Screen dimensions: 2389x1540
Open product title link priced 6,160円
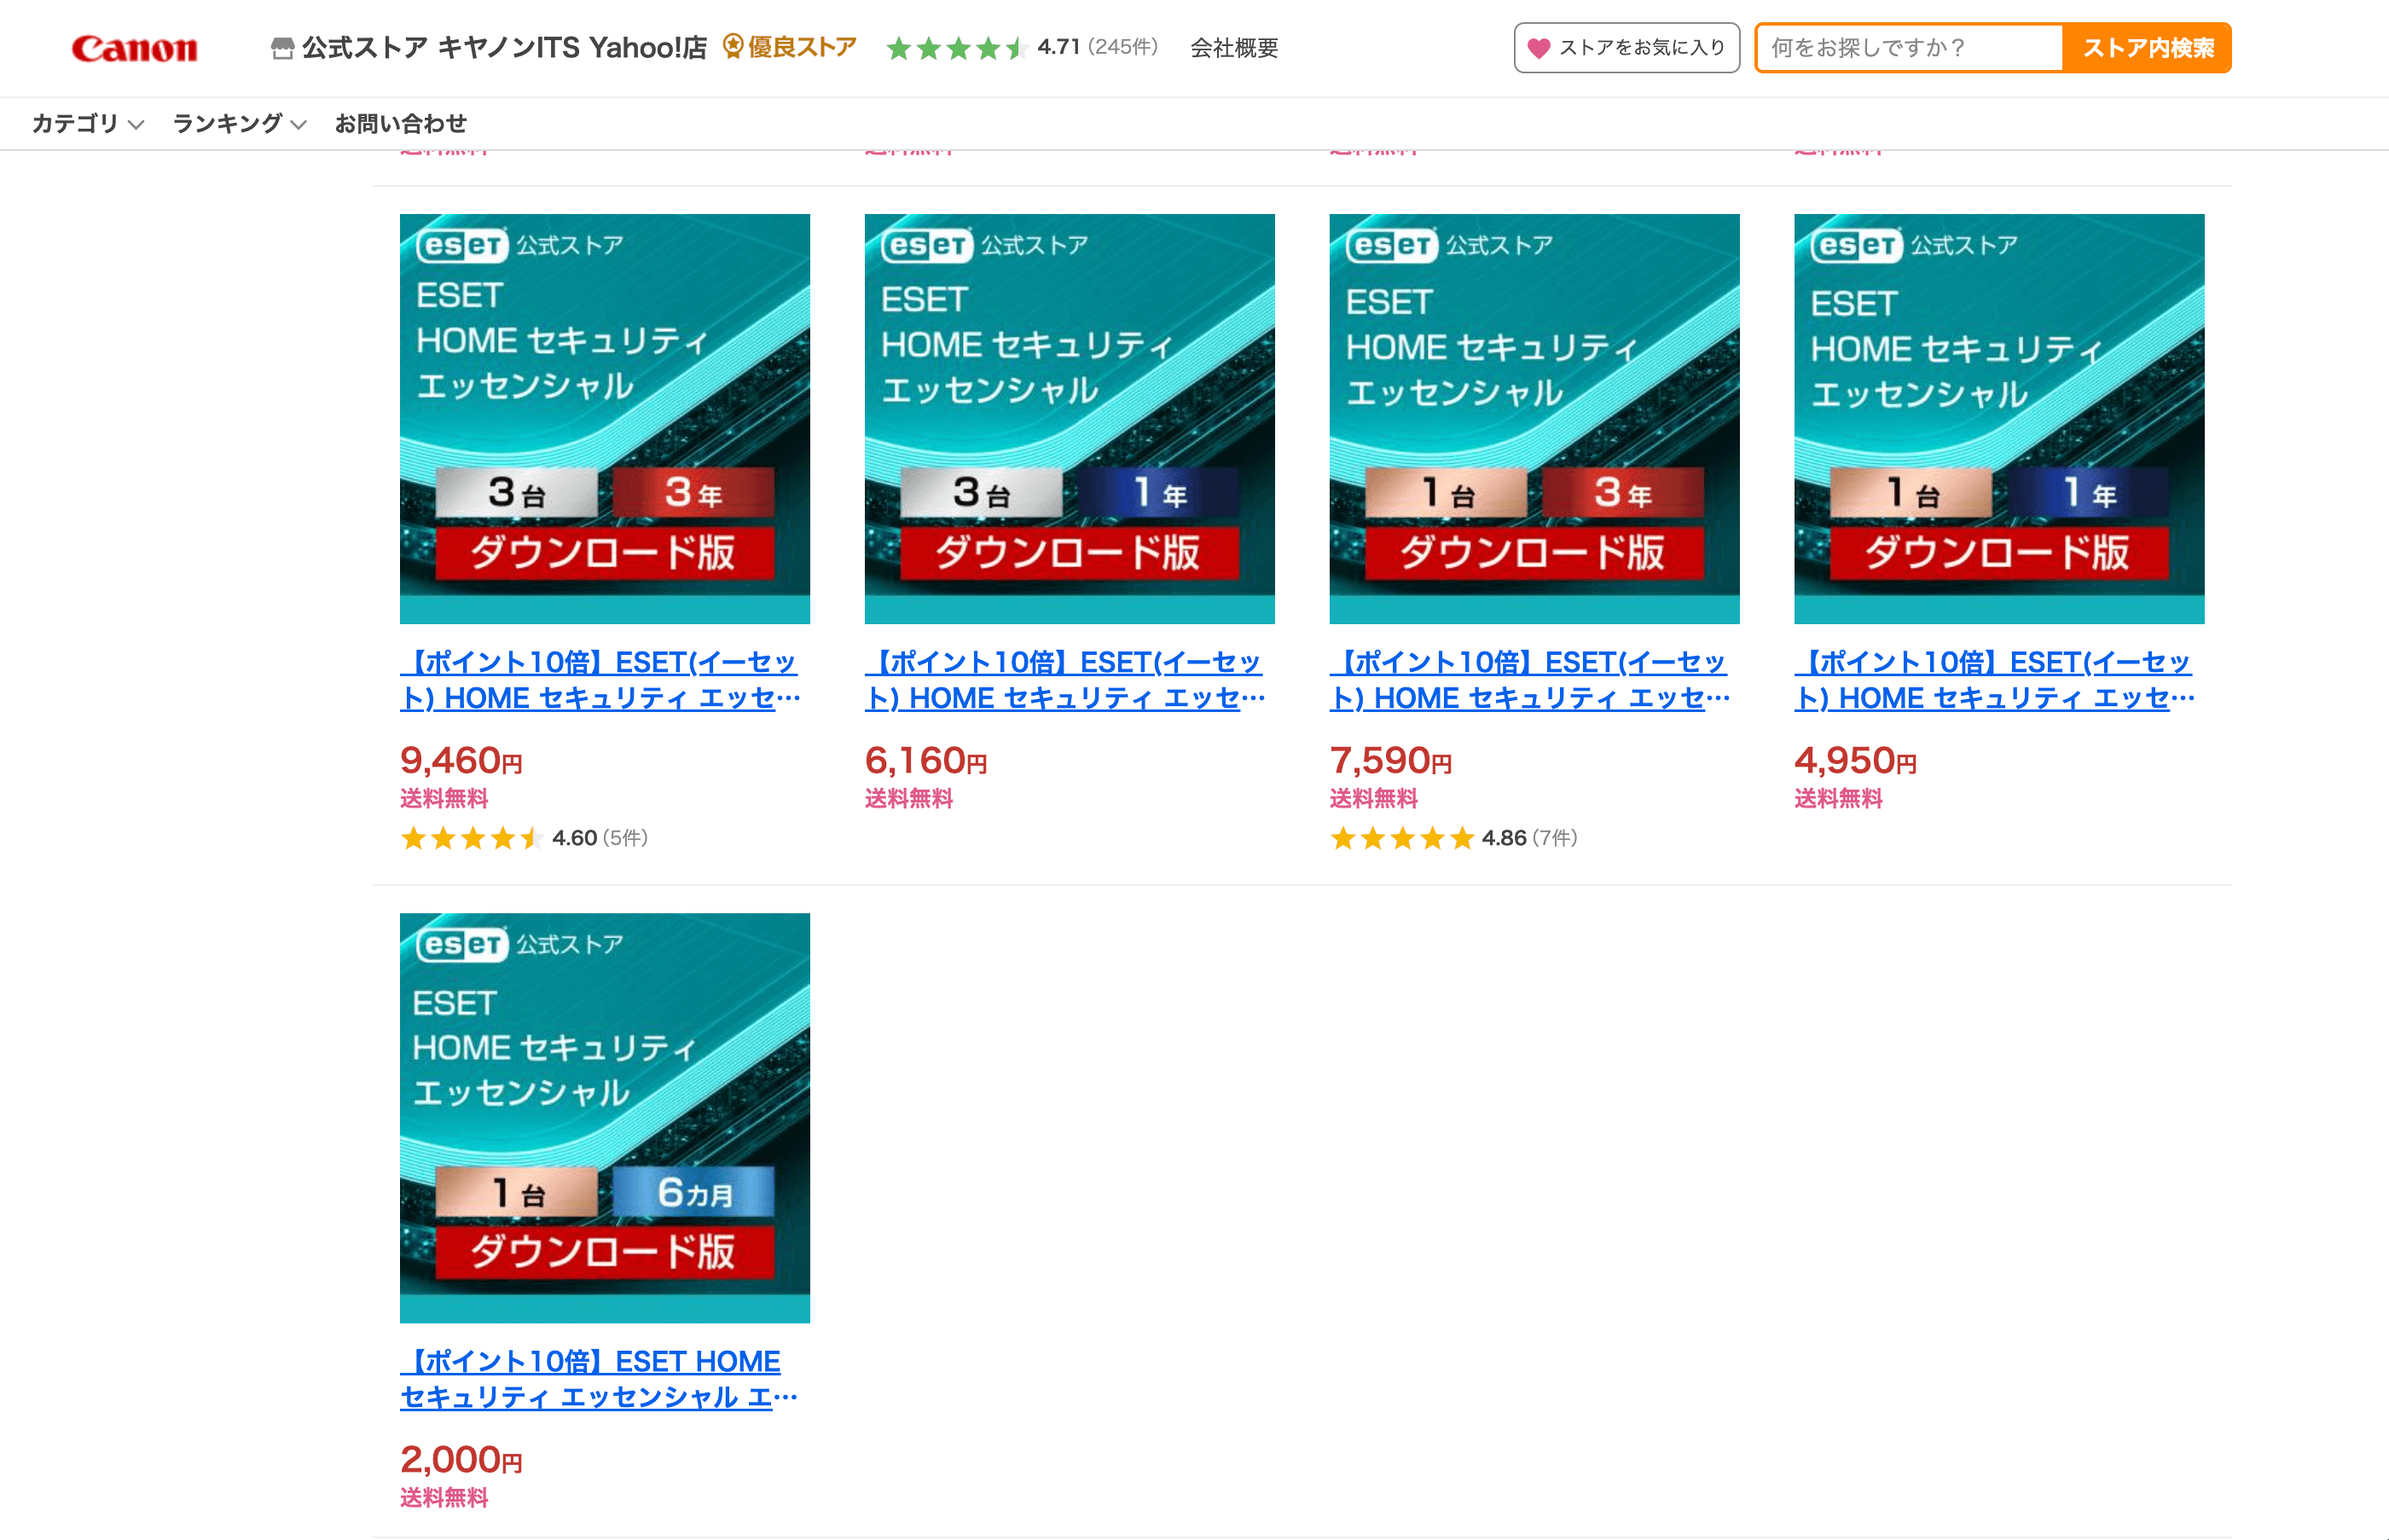(1066, 680)
